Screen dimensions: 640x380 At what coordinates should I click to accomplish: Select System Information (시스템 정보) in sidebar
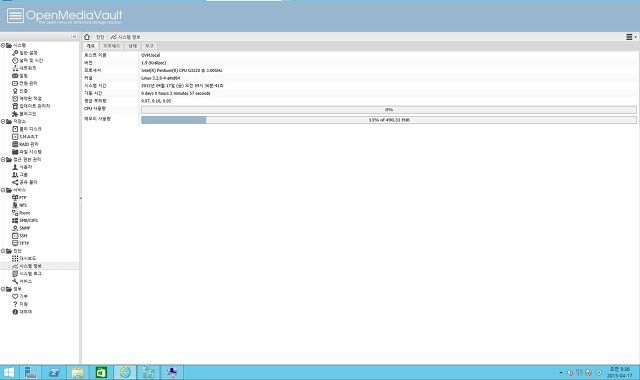click(27, 266)
